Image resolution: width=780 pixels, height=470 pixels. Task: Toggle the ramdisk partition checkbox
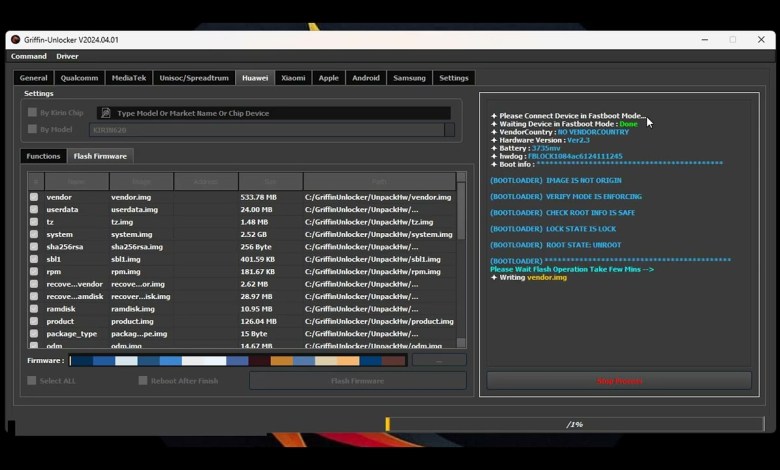pos(34,309)
